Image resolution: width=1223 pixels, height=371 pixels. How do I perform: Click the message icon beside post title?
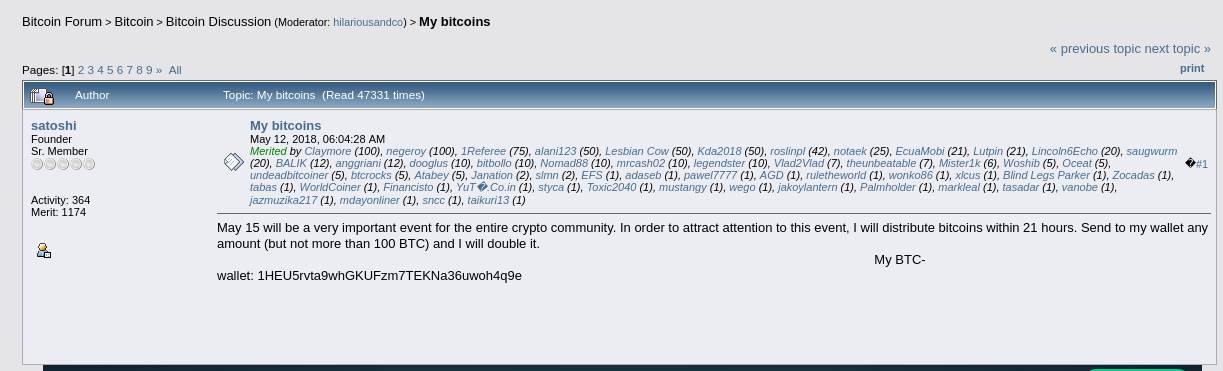(x=234, y=162)
